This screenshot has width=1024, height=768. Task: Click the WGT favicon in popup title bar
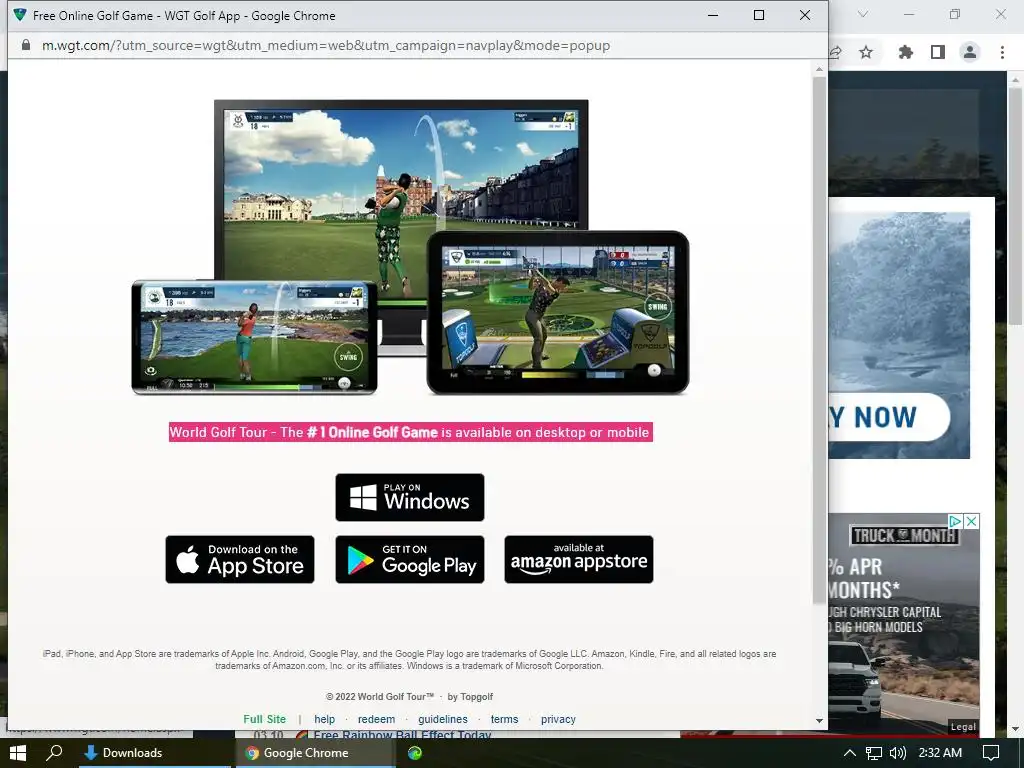click(x=20, y=15)
